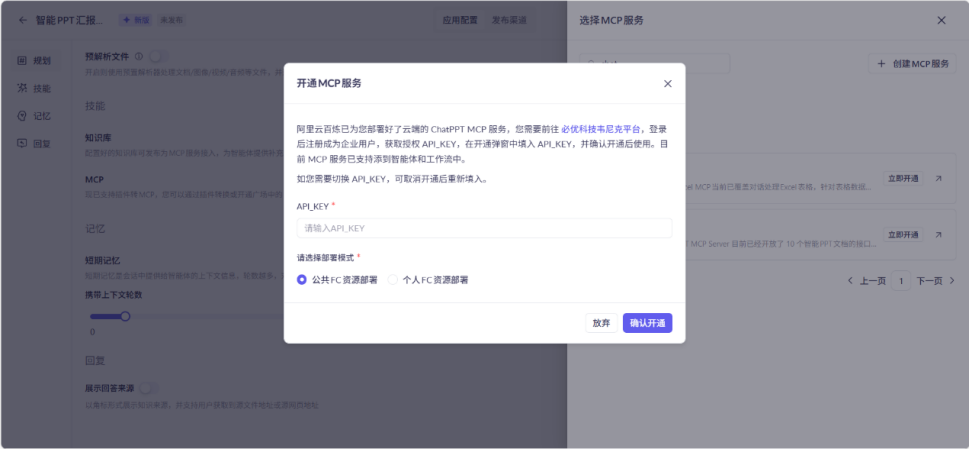Click the 知识库 section label

click(98, 137)
